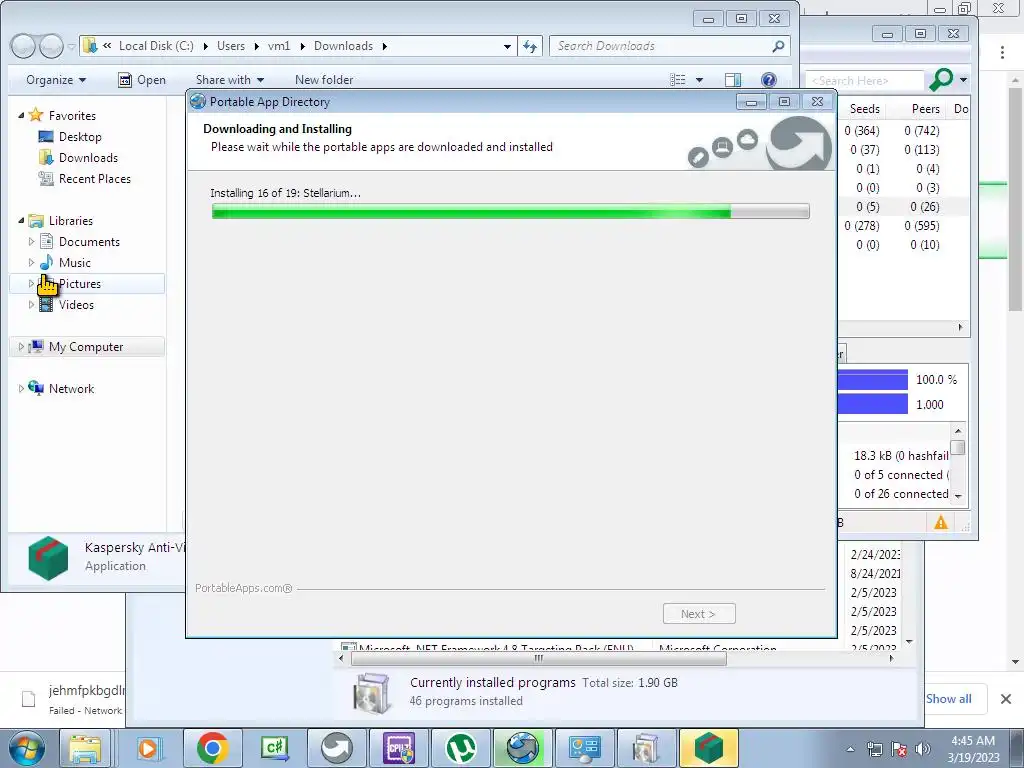The height and width of the screenshot is (768, 1024).
Task: Open Google Chrome from the taskbar
Action: [212, 748]
